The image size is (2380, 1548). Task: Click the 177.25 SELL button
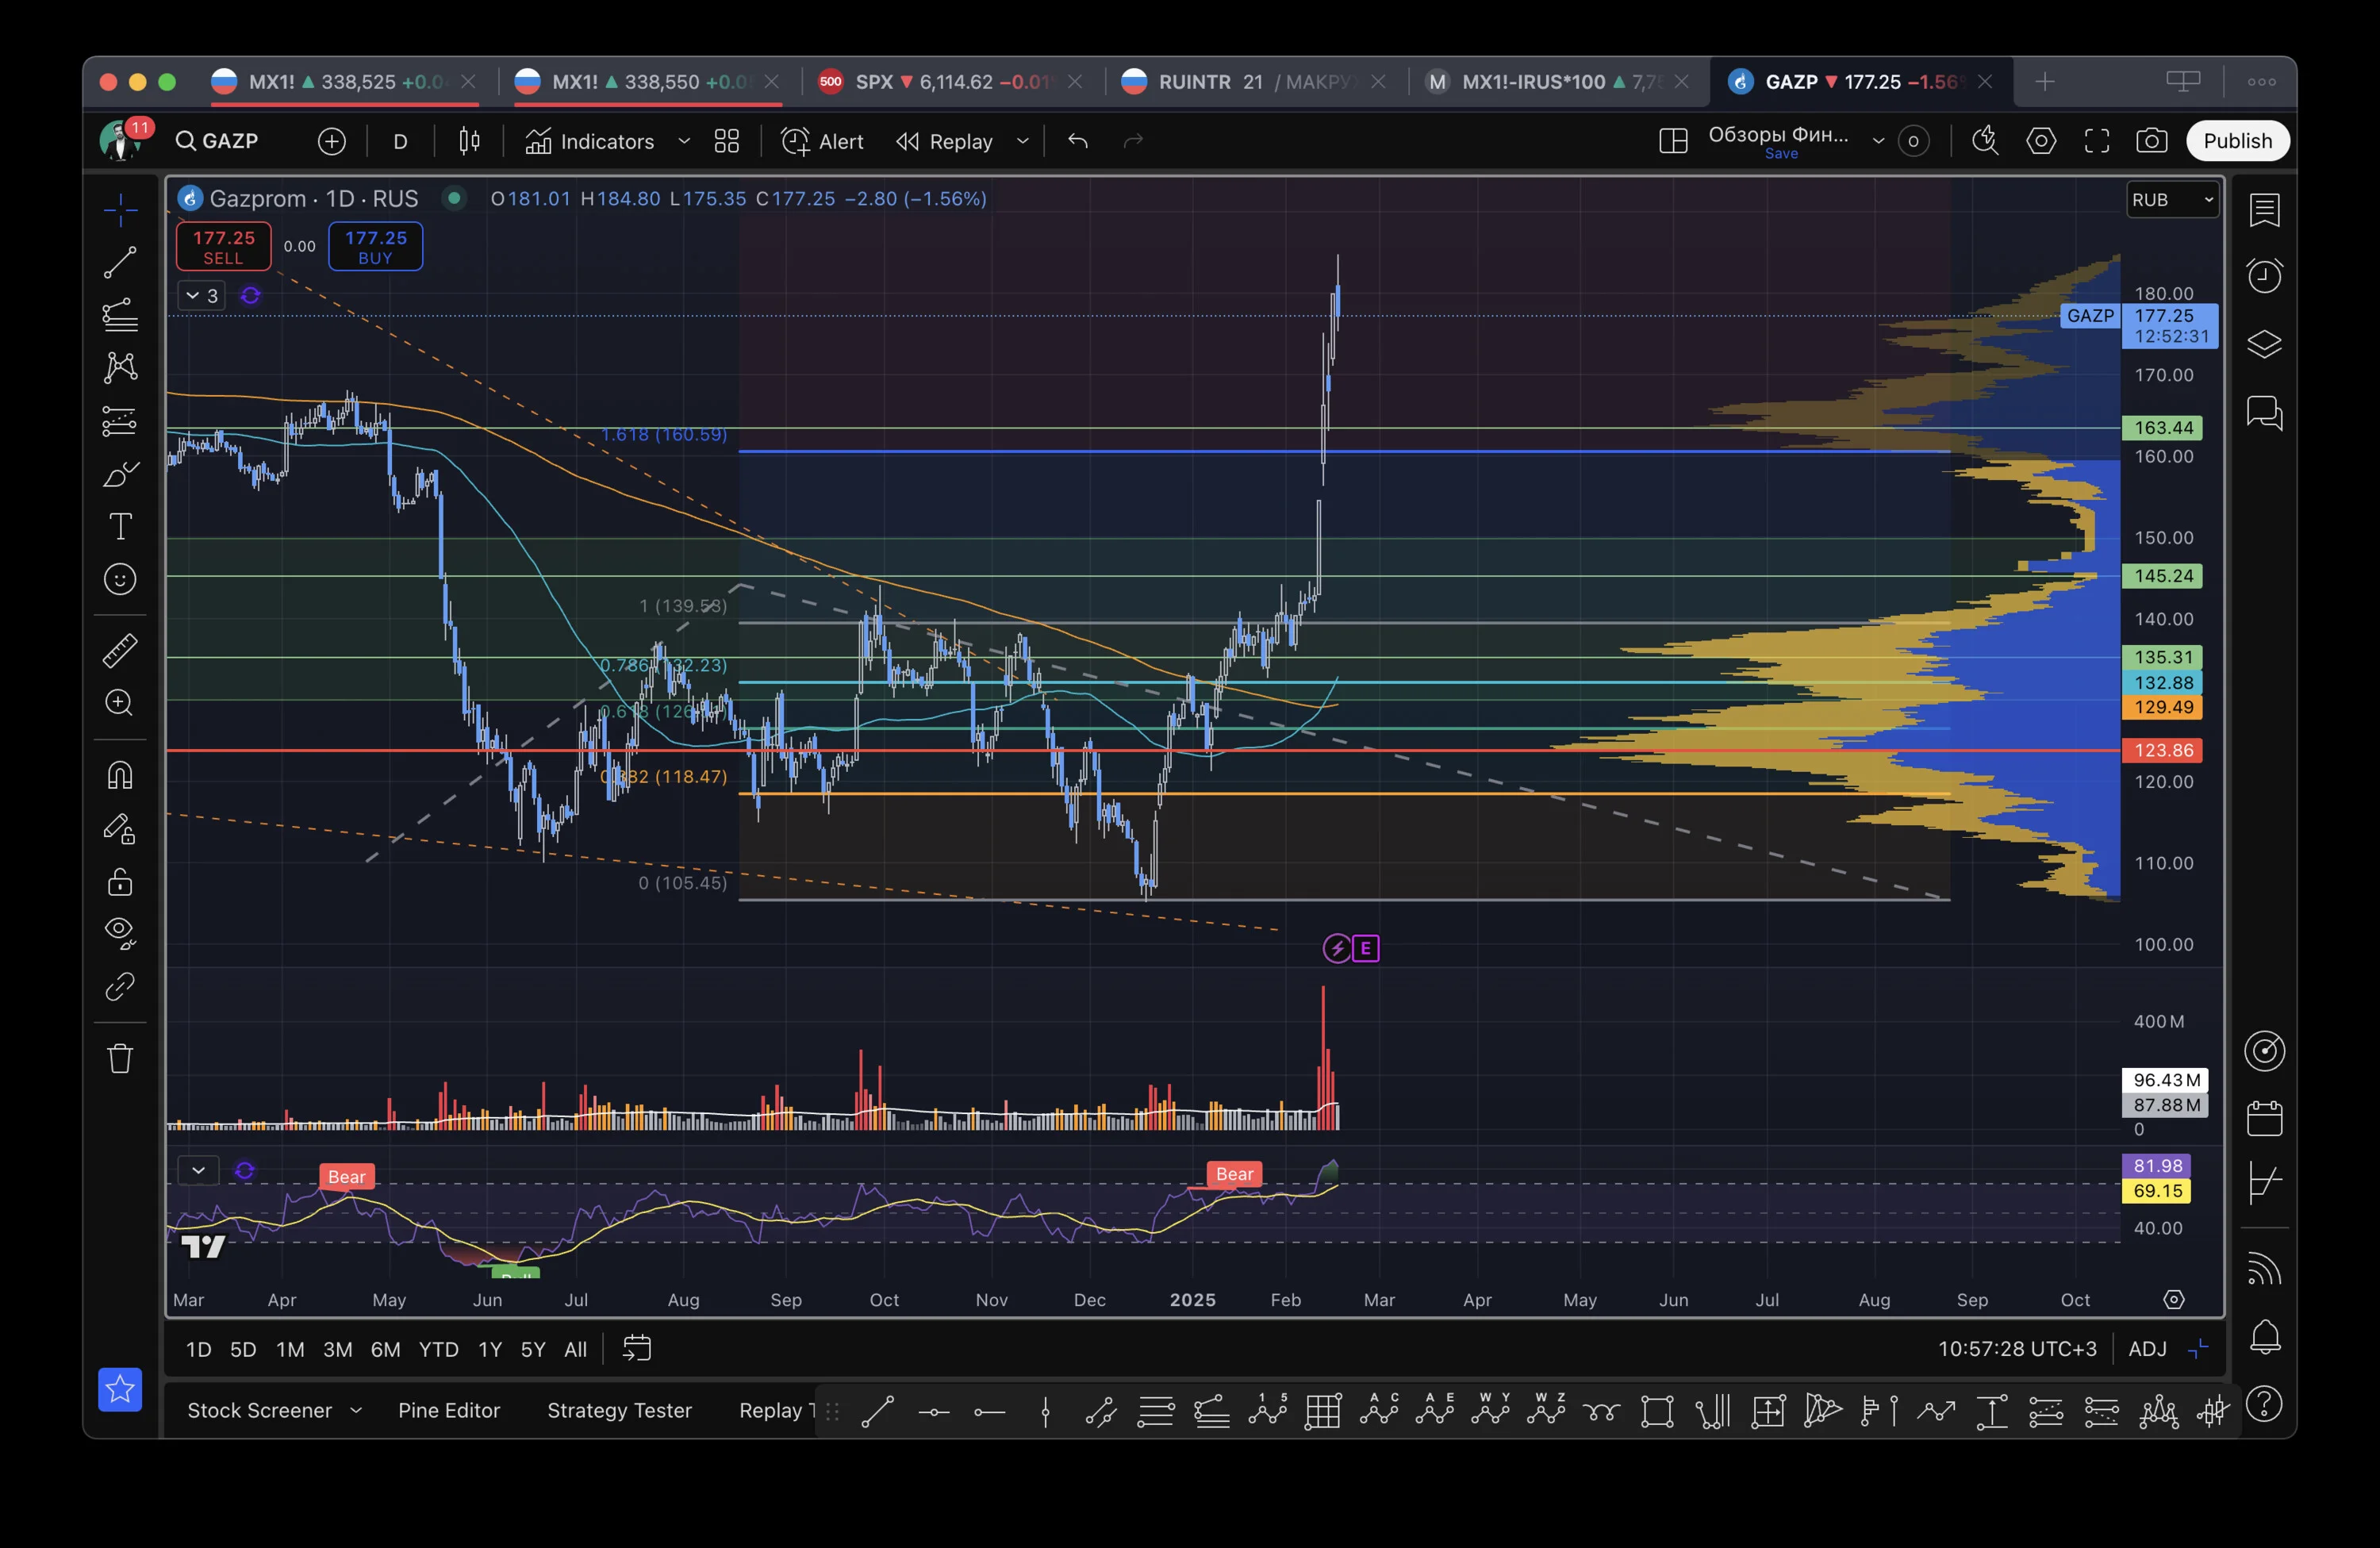[x=224, y=247]
